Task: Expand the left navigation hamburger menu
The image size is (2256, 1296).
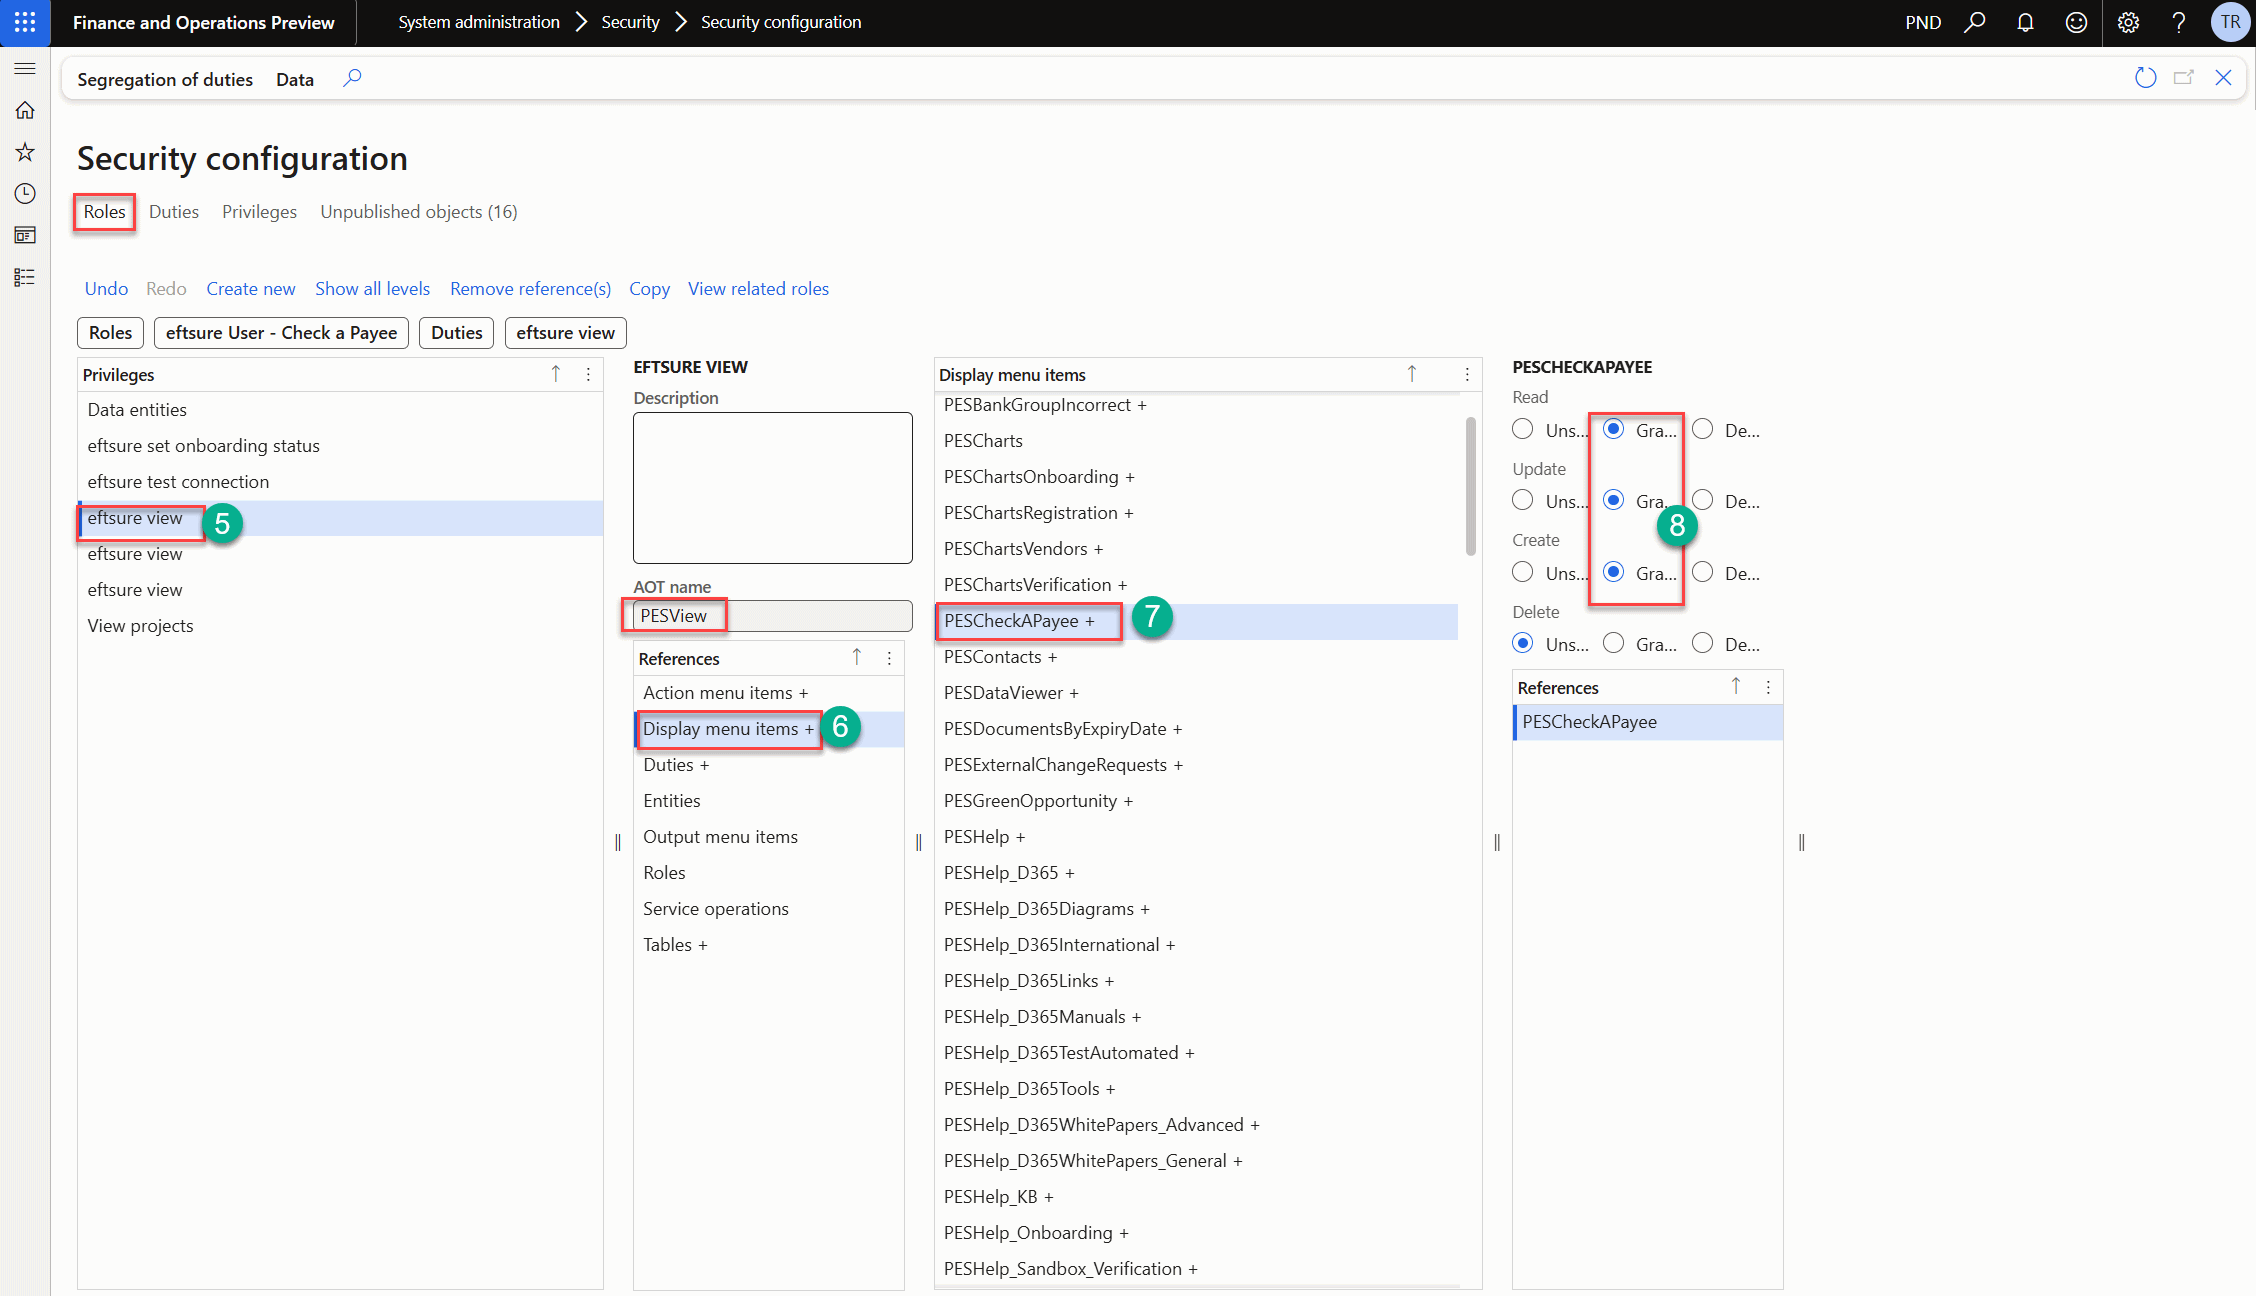Action: (25, 68)
